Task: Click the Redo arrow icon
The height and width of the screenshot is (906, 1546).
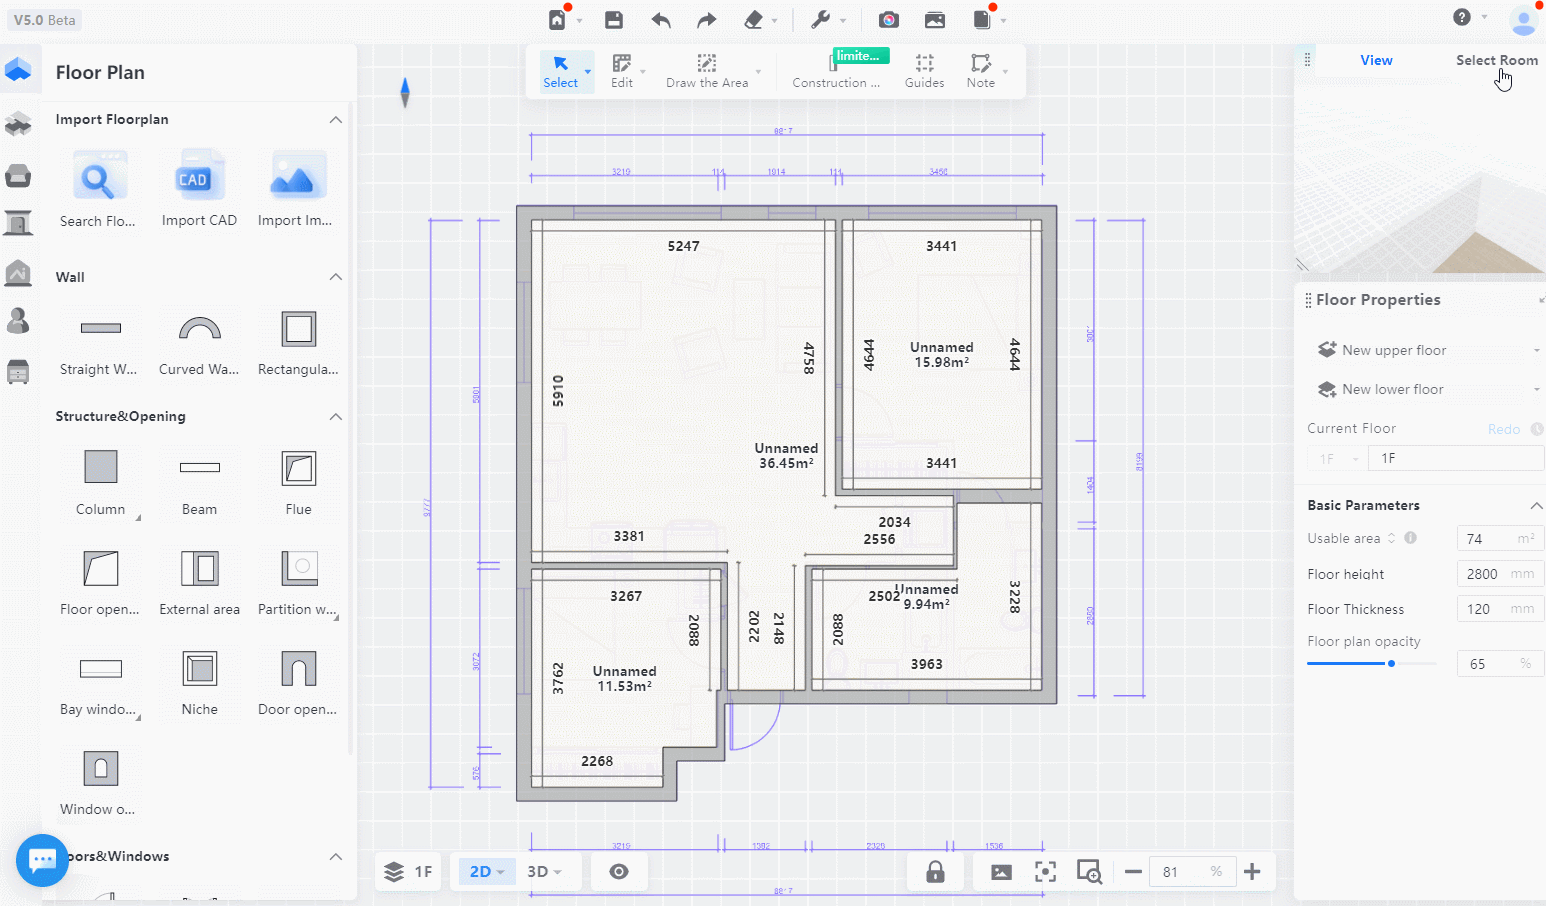Action: click(707, 20)
